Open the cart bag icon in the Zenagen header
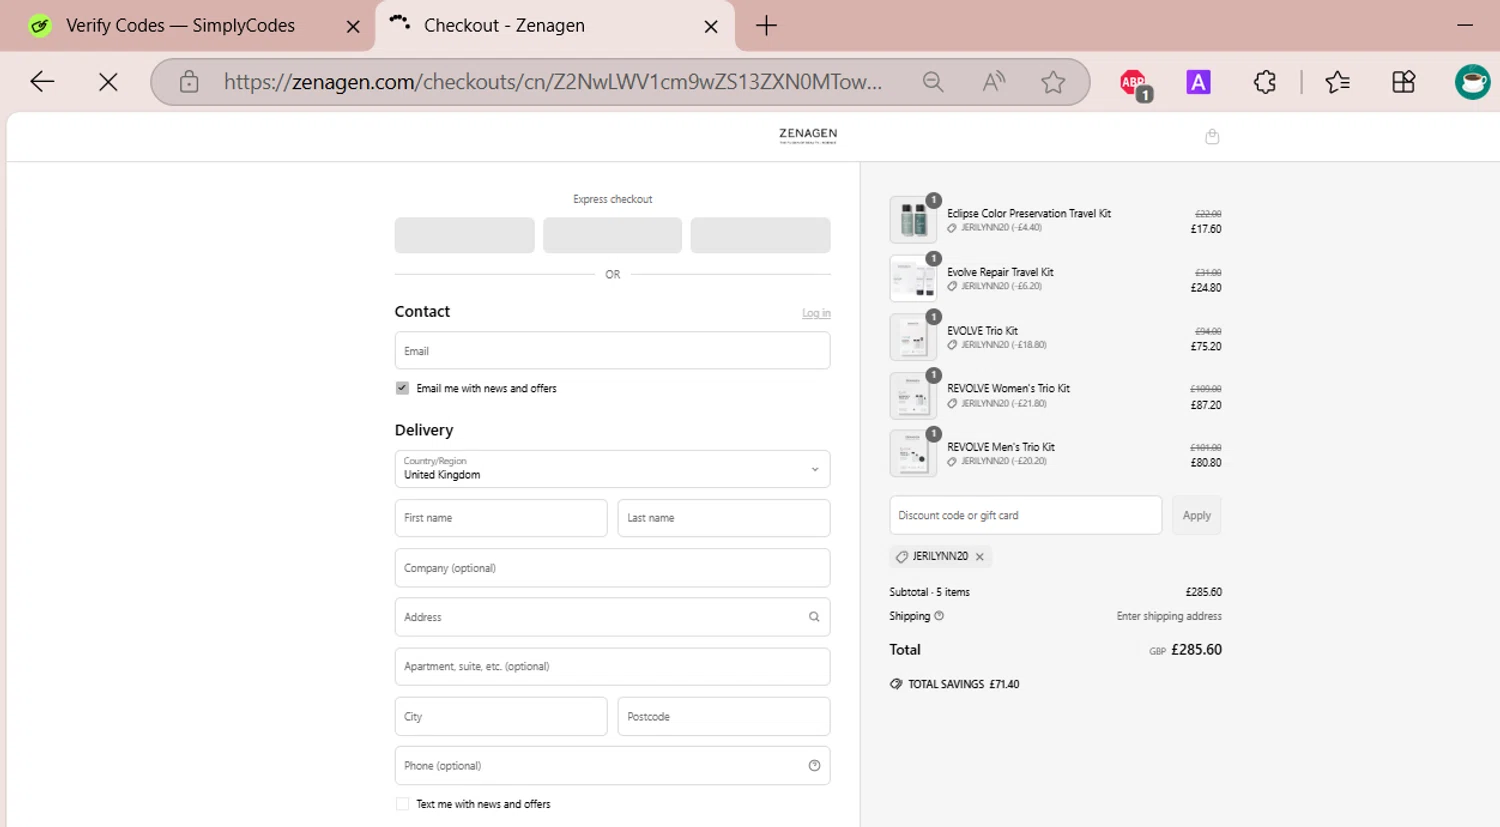The image size is (1500, 827). pos(1212,136)
